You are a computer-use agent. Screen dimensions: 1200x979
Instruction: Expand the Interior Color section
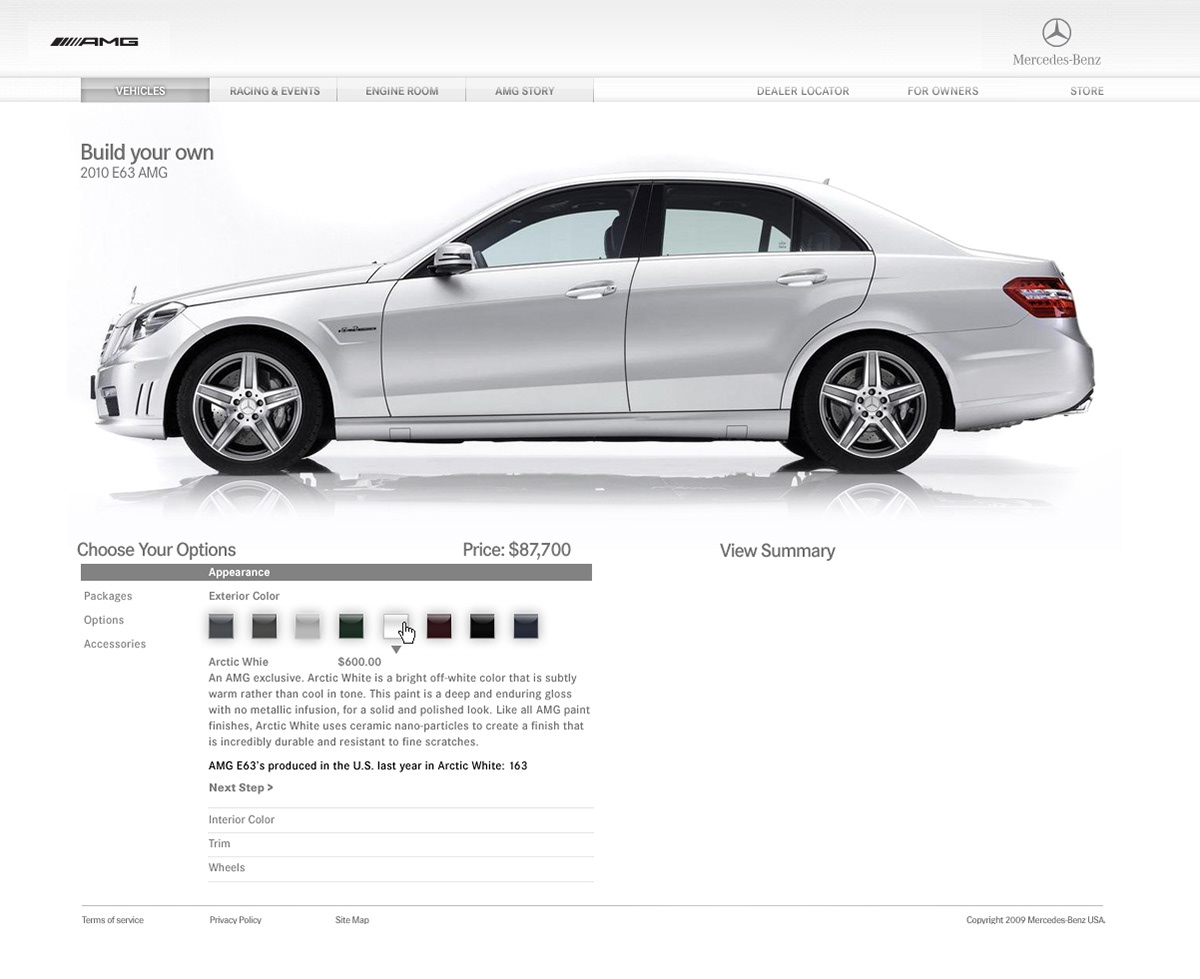tap(401, 820)
